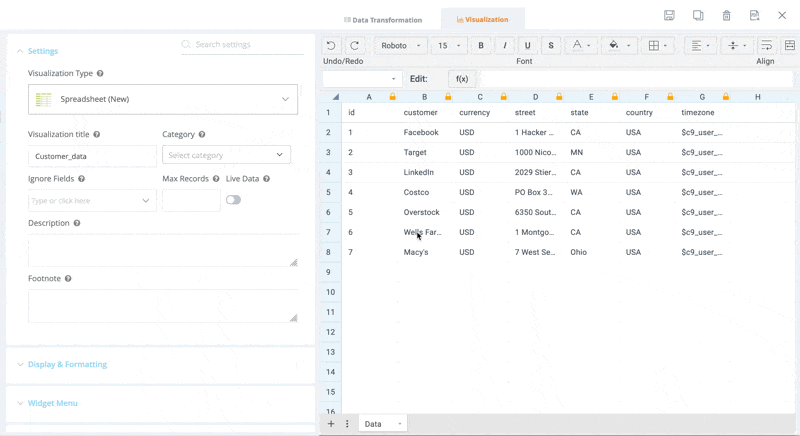800x436 pixels.
Task: Click the Redo arrow icon
Action: (x=354, y=46)
